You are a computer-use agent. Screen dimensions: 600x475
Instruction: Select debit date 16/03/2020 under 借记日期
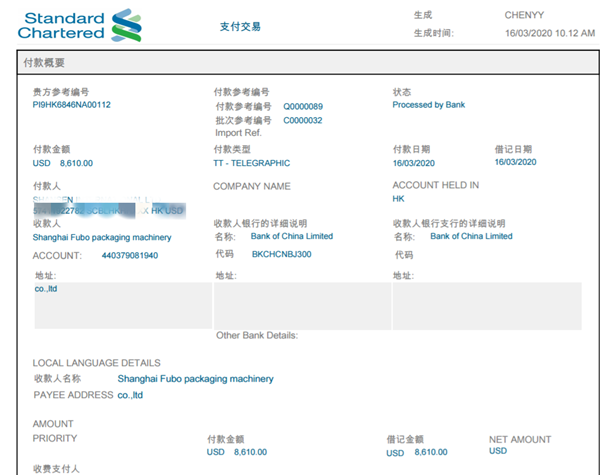tap(515, 162)
